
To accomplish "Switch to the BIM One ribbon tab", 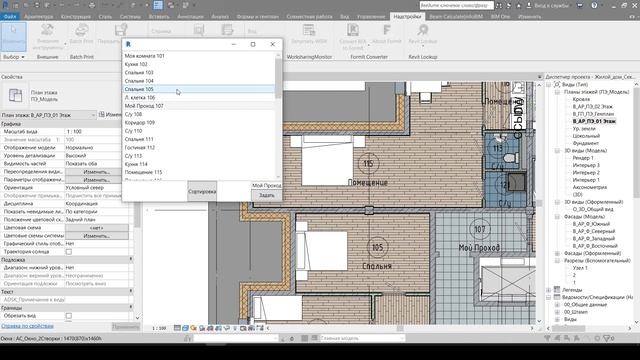I will [x=500, y=17].
